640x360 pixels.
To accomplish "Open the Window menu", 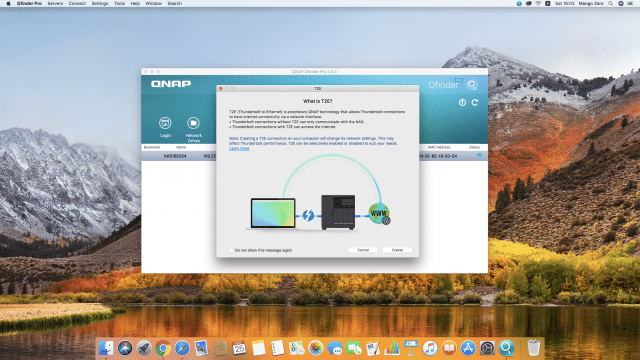I will [x=153, y=3].
